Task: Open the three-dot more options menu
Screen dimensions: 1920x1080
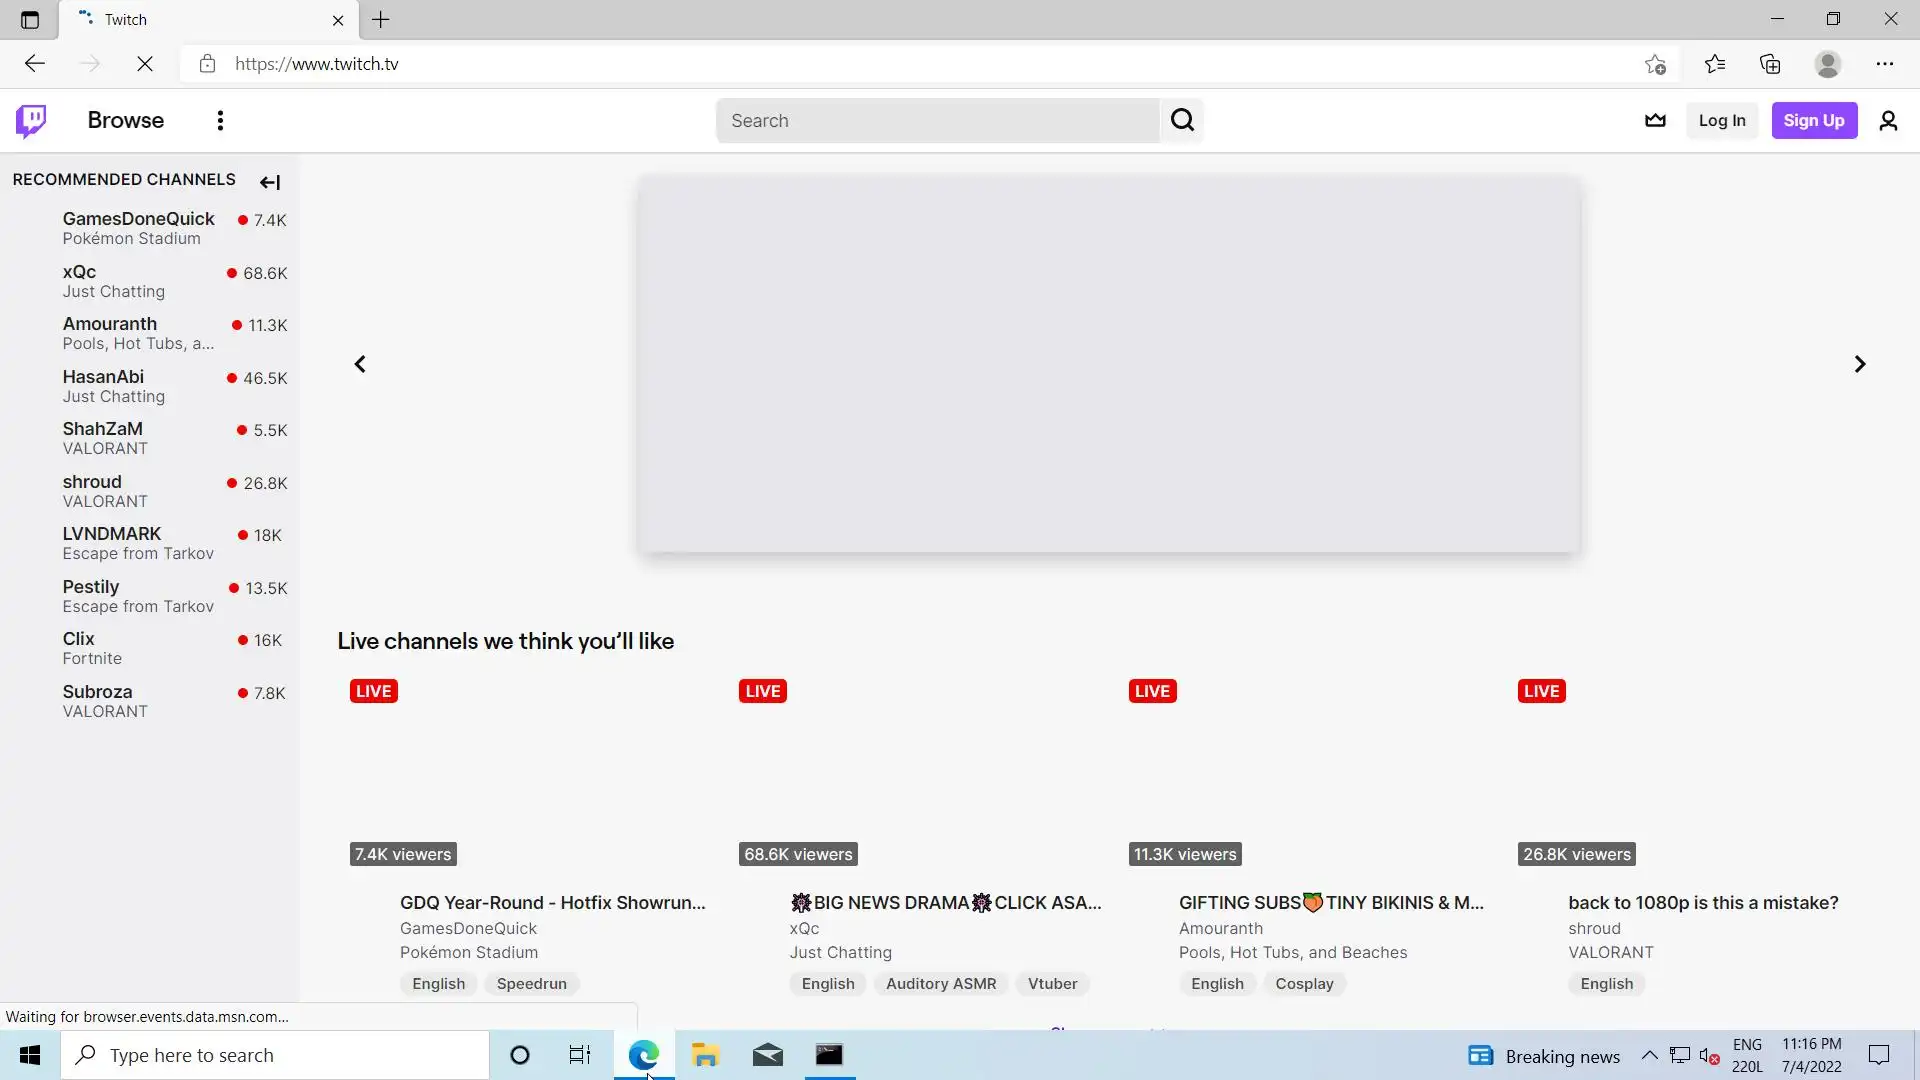Action: coord(220,121)
